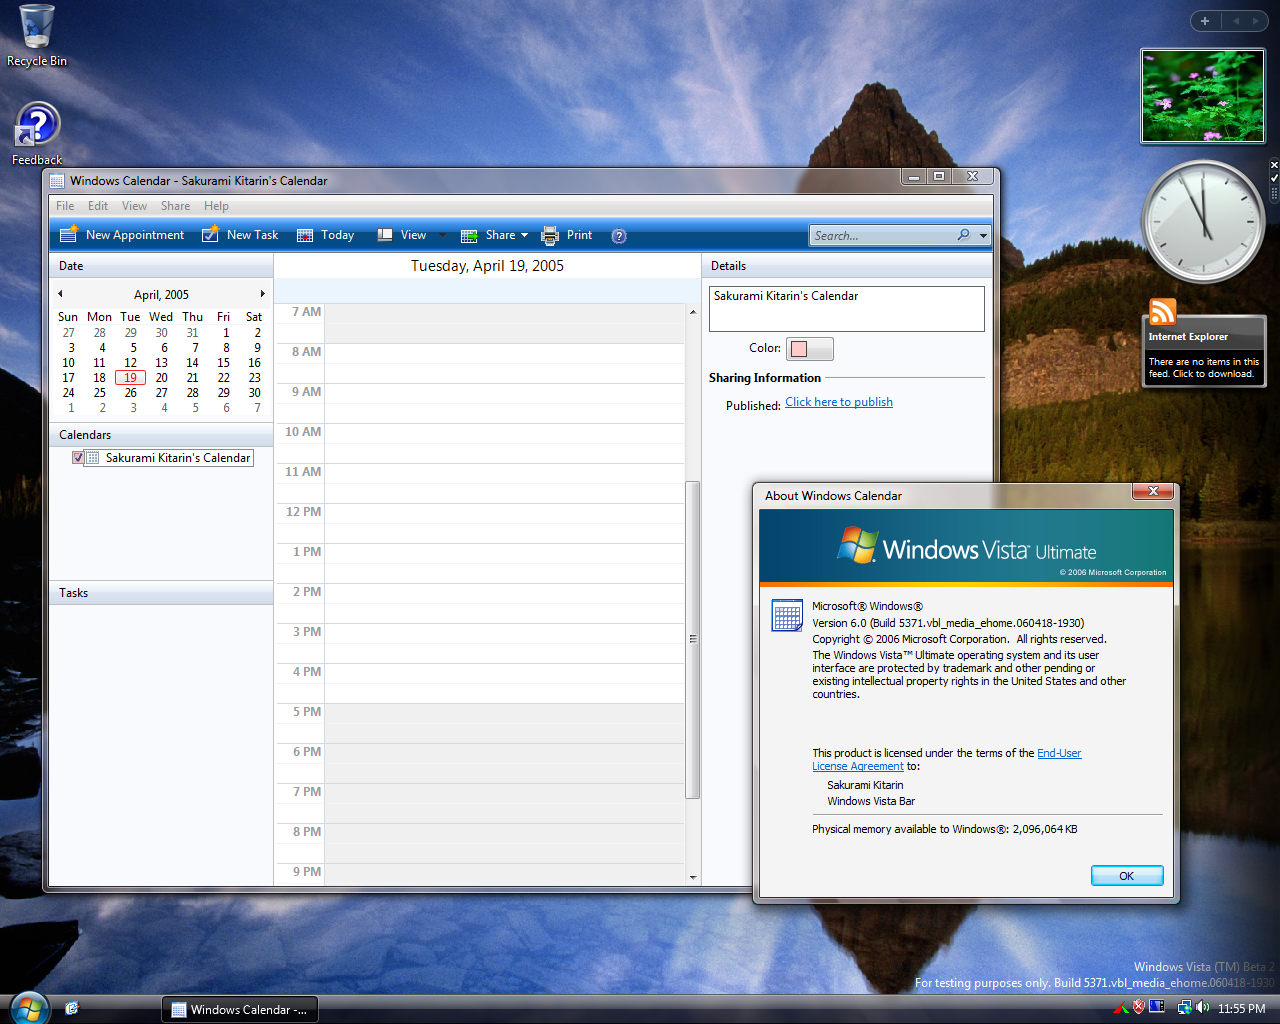Open the Feedback desktop shortcut
The width and height of the screenshot is (1280, 1024).
37,134
